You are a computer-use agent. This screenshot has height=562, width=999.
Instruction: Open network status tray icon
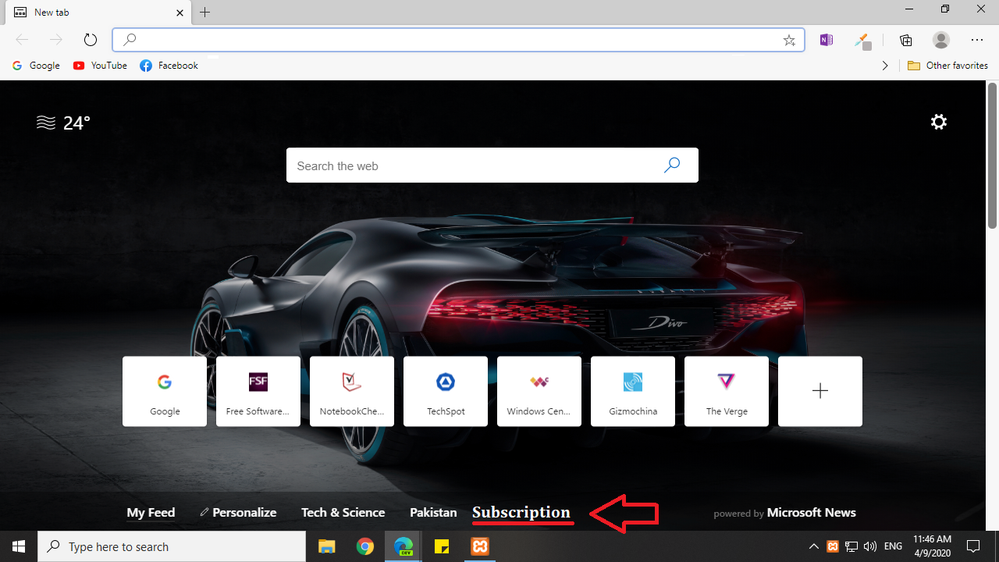pyautogui.click(x=851, y=547)
